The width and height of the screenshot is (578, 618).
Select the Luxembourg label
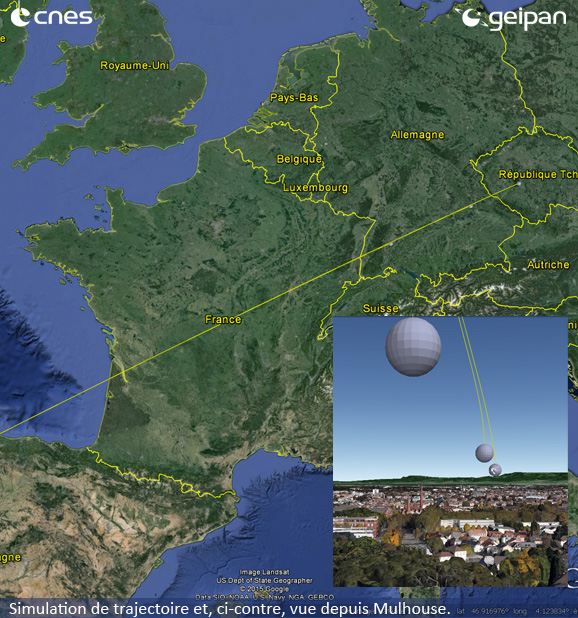coord(315,188)
